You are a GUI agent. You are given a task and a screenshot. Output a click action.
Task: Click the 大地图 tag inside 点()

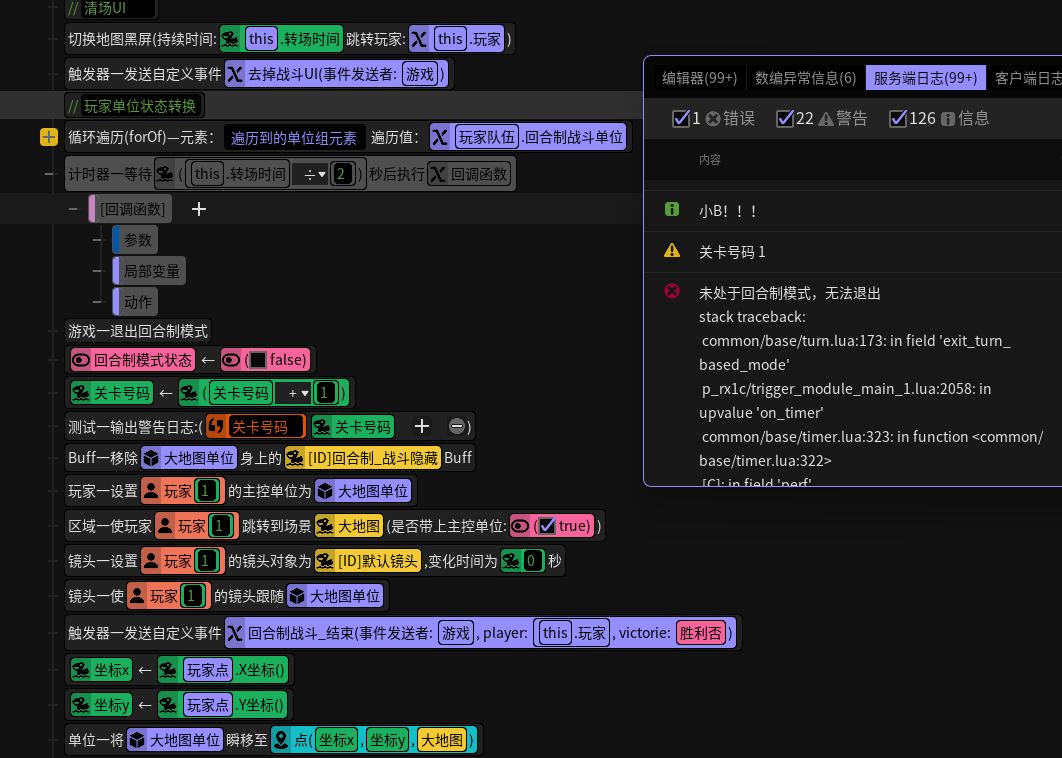[x=442, y=740]
